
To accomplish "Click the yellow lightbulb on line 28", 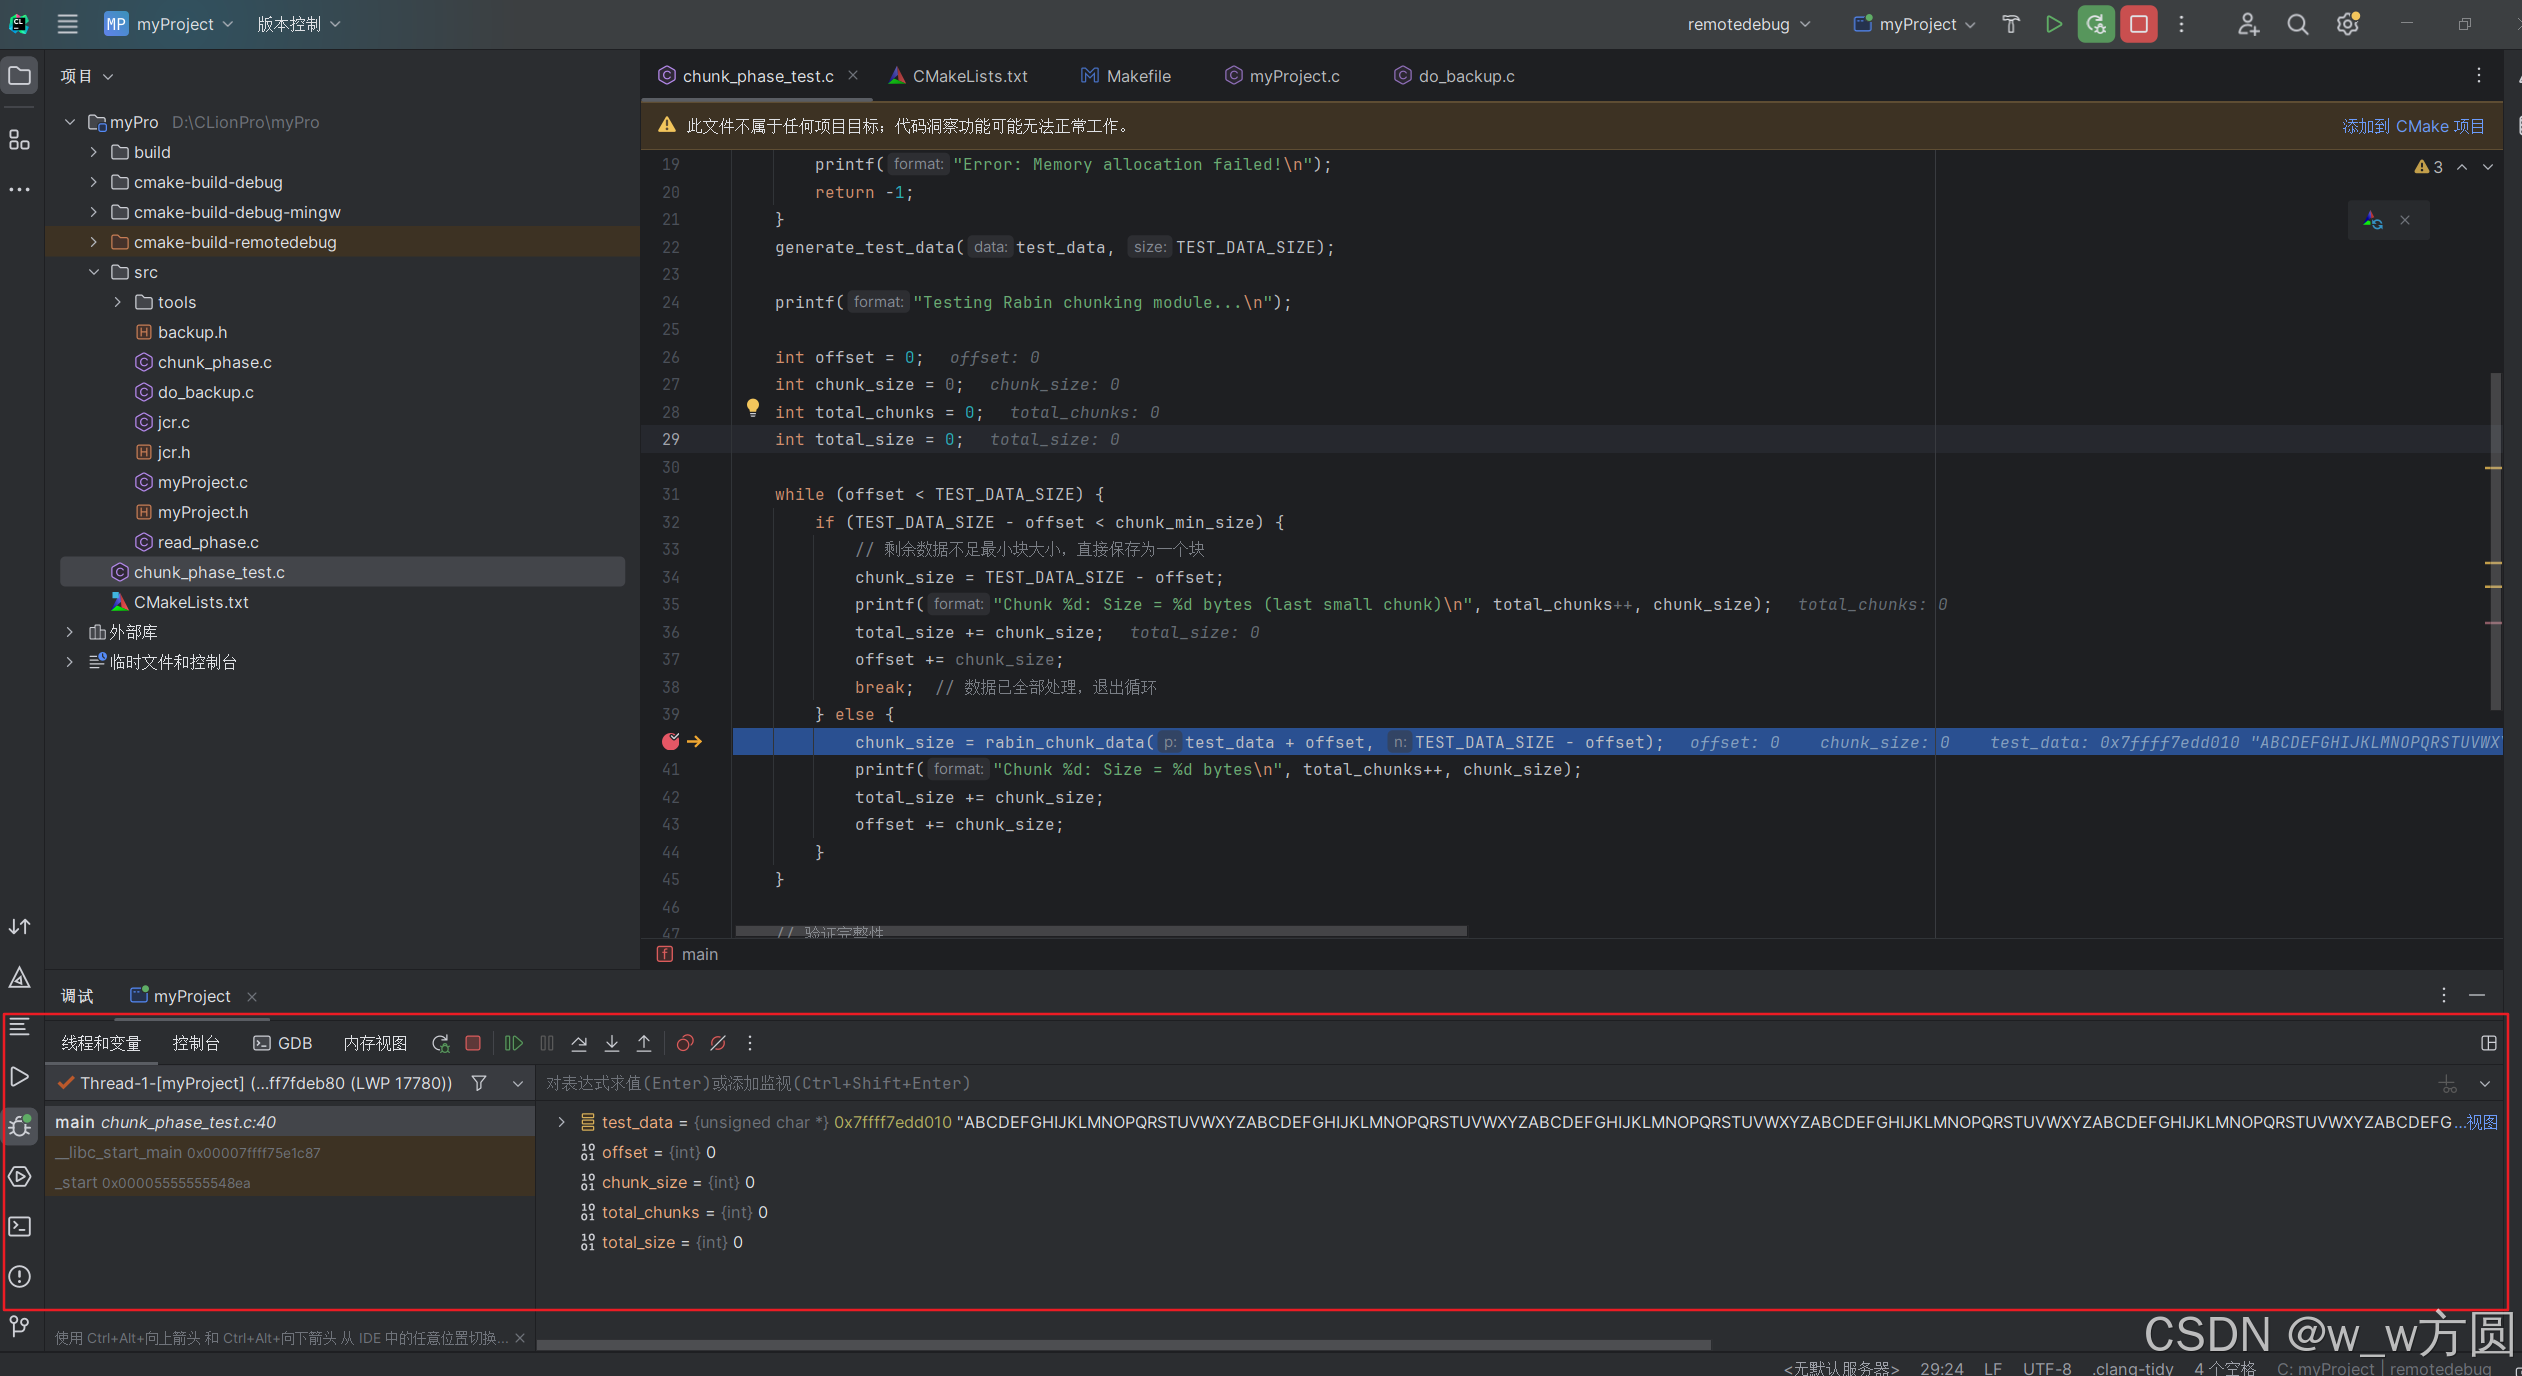I will pyautogui.click(x=753, y=408).
